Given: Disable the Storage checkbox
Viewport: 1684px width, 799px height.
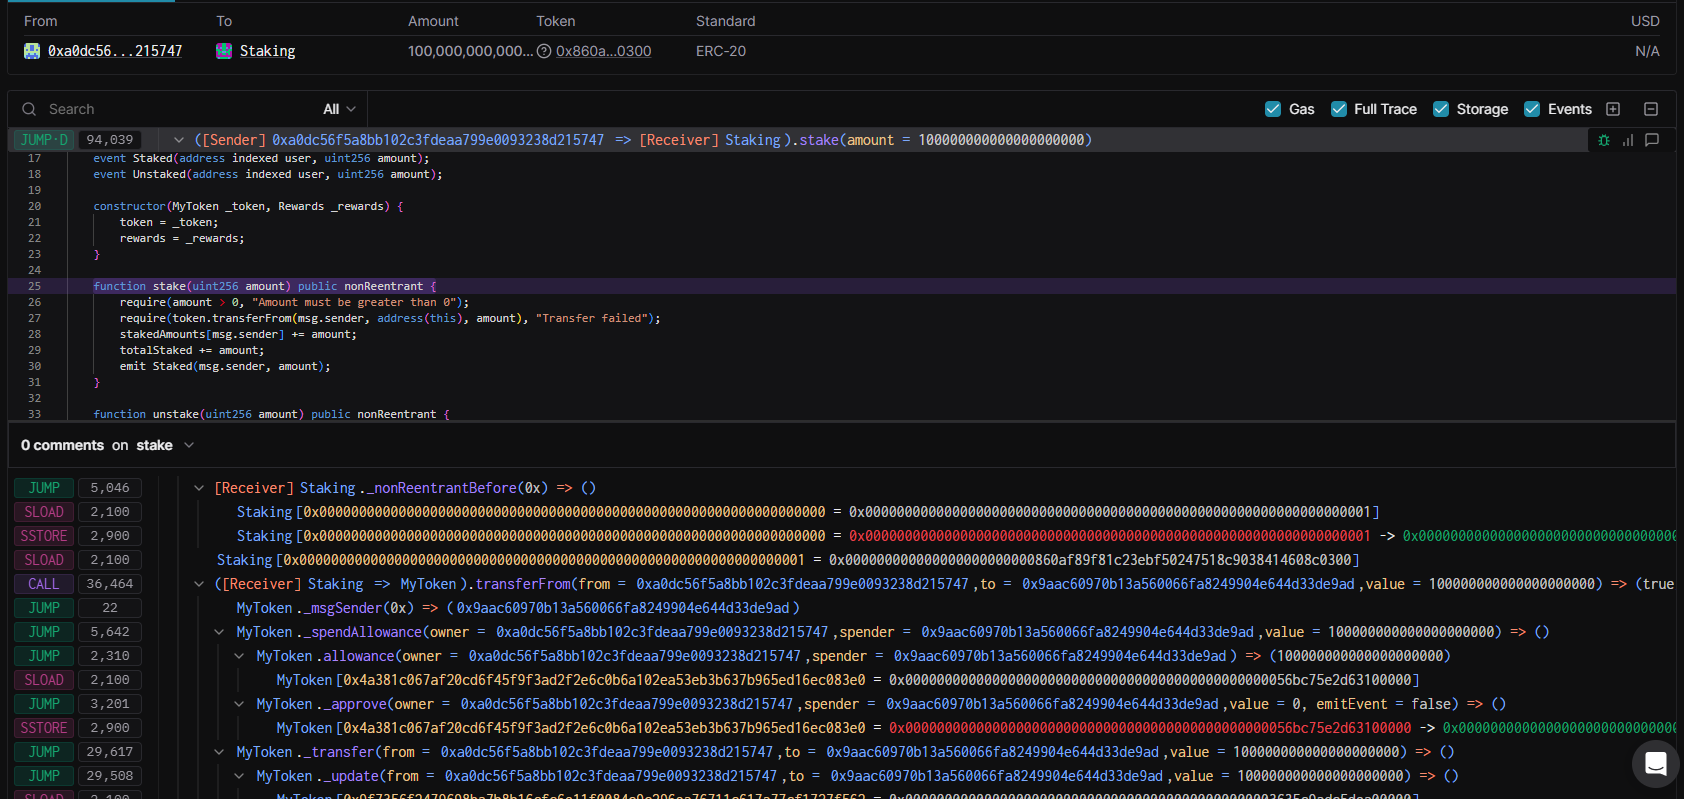Looking at the screenshot, I should coord(1441,109).
